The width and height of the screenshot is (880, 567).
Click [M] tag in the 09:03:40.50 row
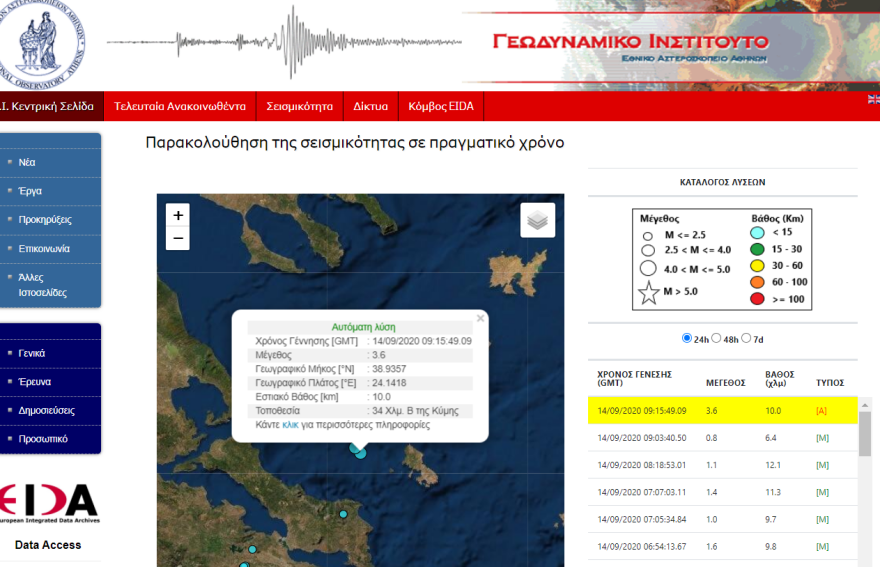pos(822,438)
